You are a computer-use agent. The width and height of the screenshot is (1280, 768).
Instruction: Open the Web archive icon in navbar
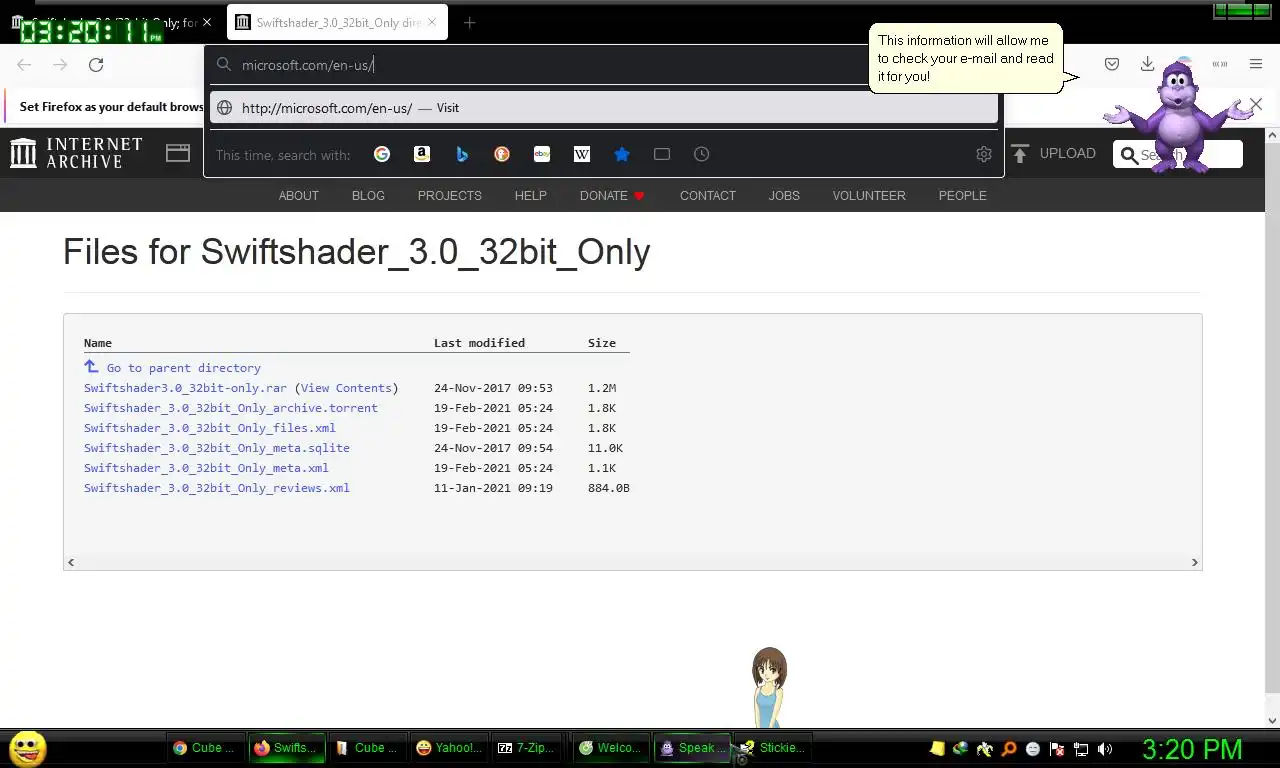[178, 153]
